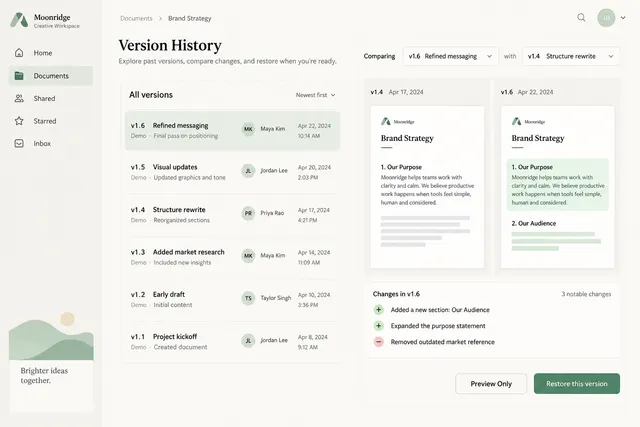The height and width of the screenshot is (427, 640).
Task: Select version v1.1 Project kickoff row
Action: 232,342
